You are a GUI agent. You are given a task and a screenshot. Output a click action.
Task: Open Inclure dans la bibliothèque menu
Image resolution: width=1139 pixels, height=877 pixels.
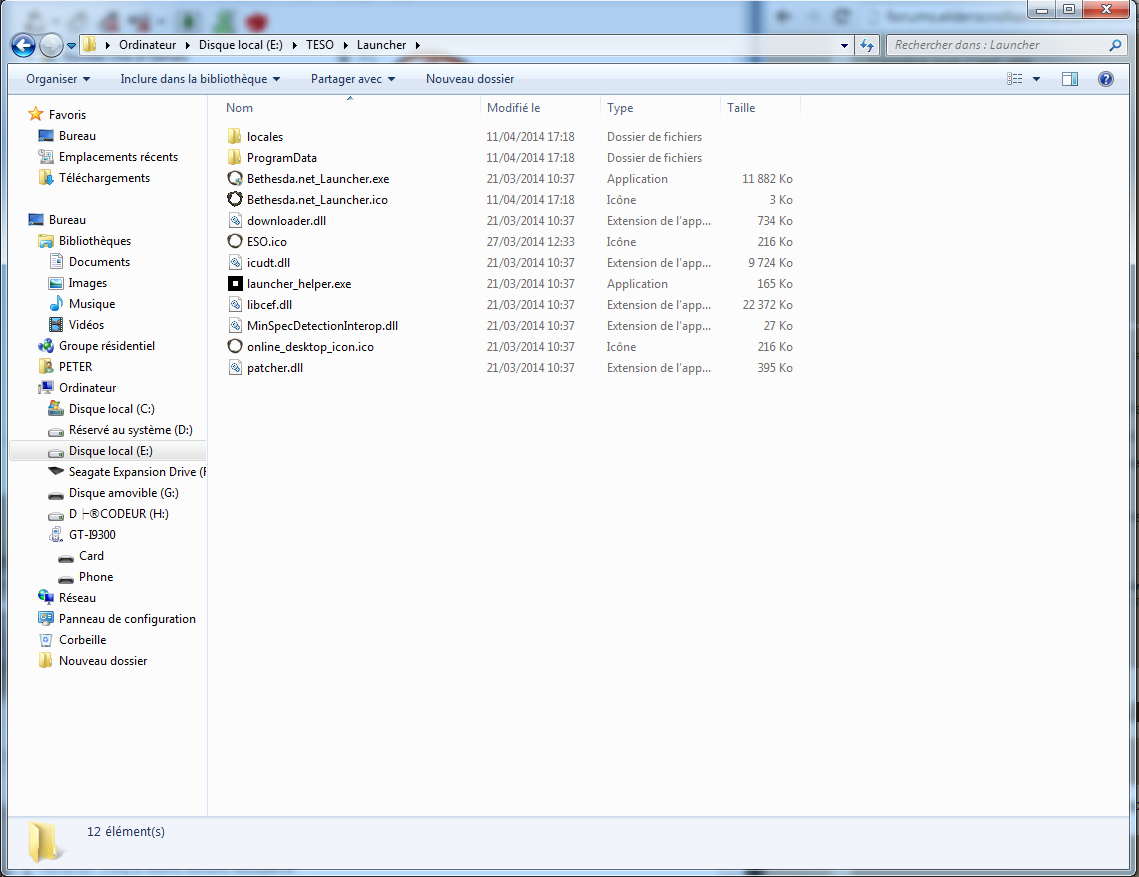click(x=200, y=78)
